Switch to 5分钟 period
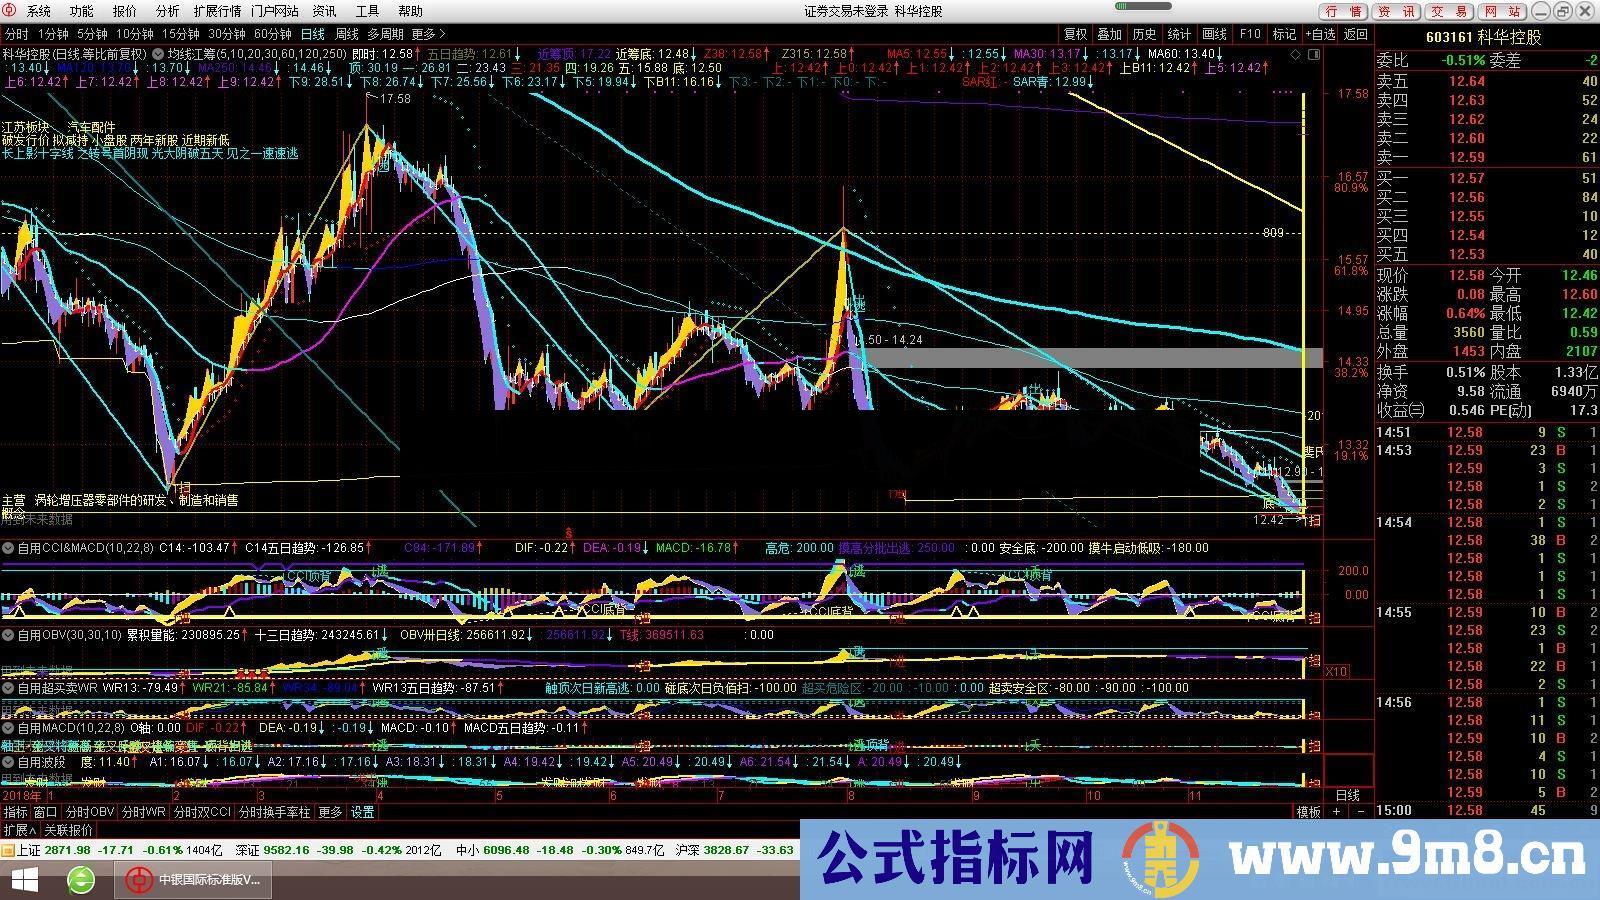This screenshot has width=1600, height=900. pyautogui.click(x=92, y=34)
